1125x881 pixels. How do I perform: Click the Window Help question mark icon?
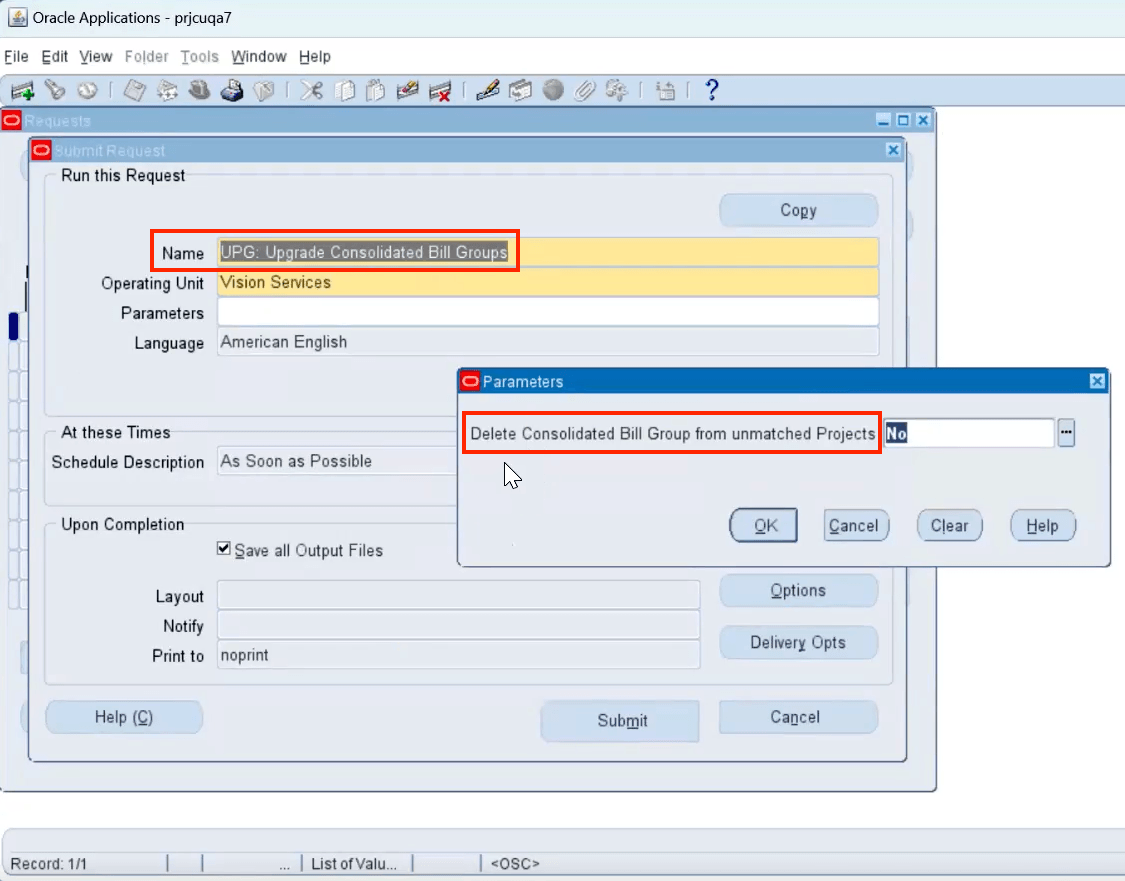click(x=712, y=90)
